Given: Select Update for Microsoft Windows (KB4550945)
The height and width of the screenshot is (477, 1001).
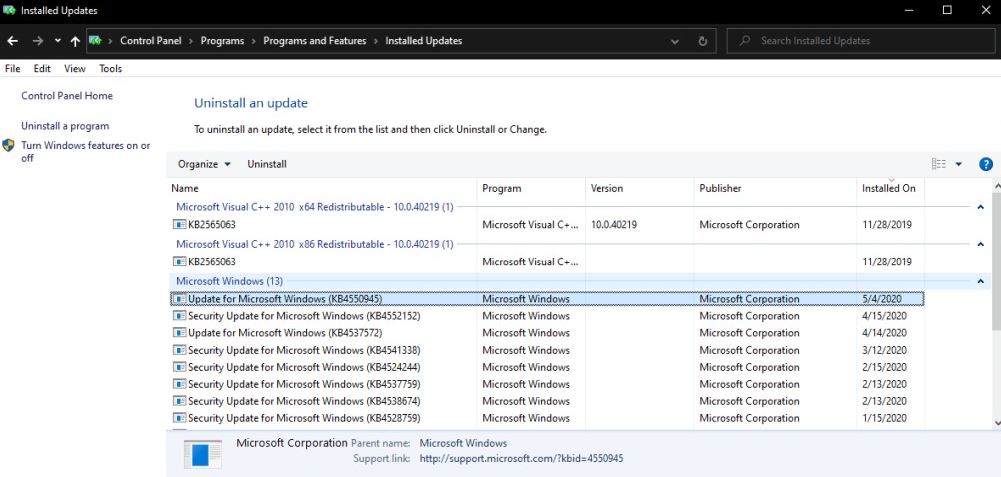Looking at the screenshot, I should (x=547, y=299).
